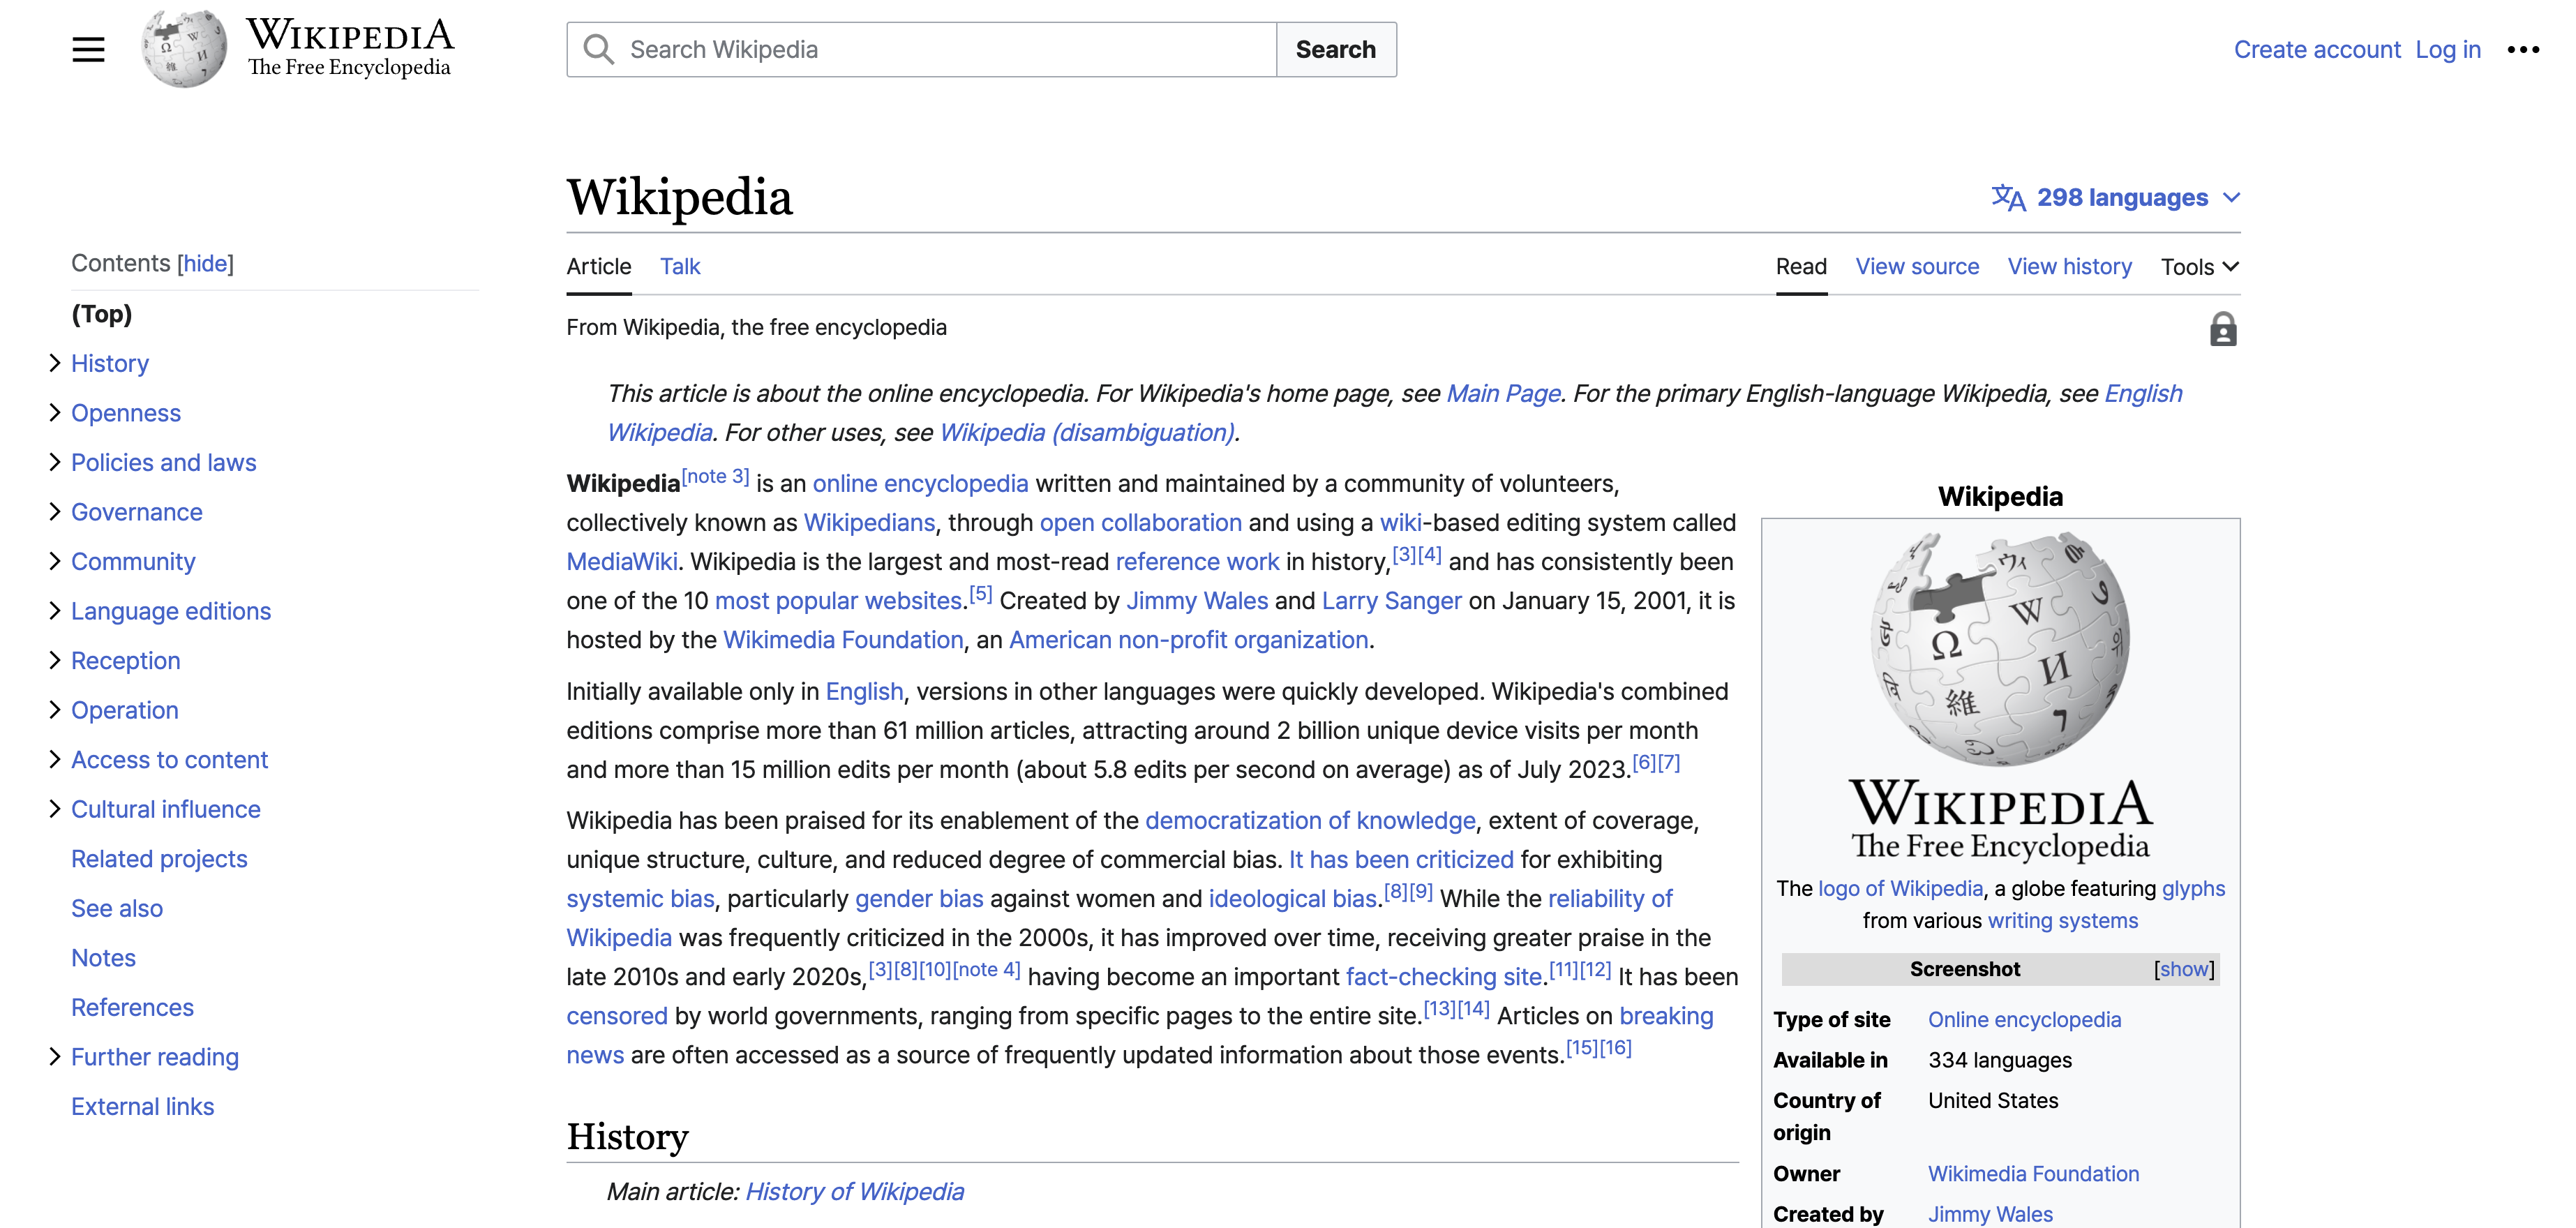
Task: Open the View history tab
Action: pyautogui.click(x=2069, y=266)
